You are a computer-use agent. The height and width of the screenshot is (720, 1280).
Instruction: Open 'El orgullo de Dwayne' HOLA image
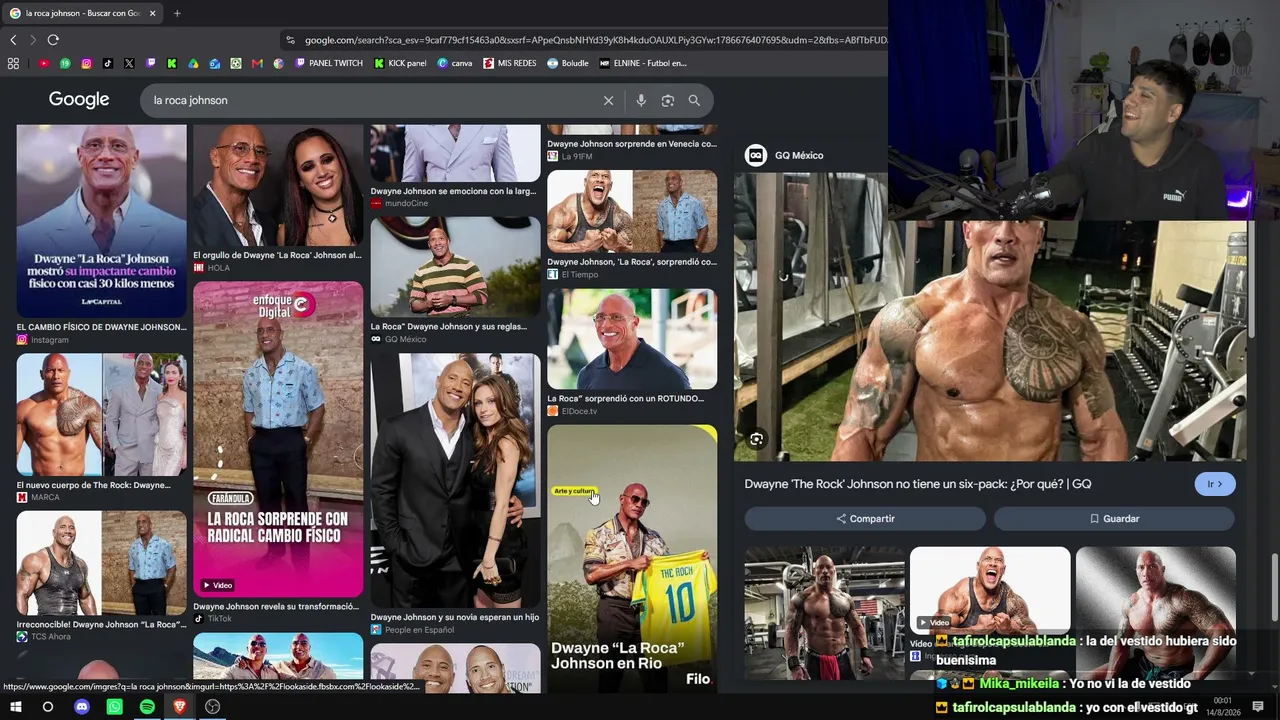pos(278,185)
